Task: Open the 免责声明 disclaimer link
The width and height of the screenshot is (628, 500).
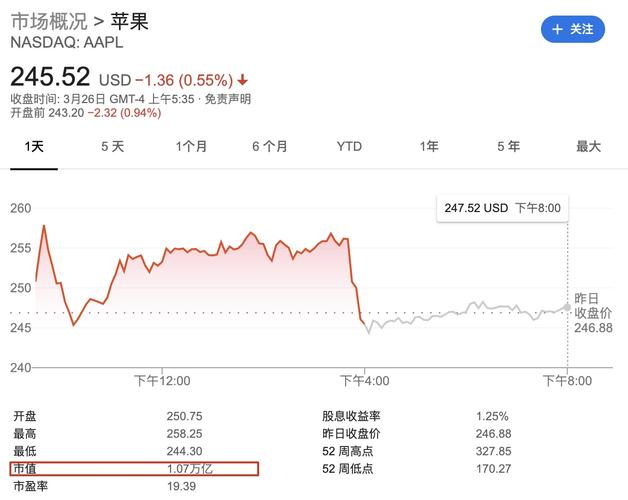Action: tap(228, 98)
